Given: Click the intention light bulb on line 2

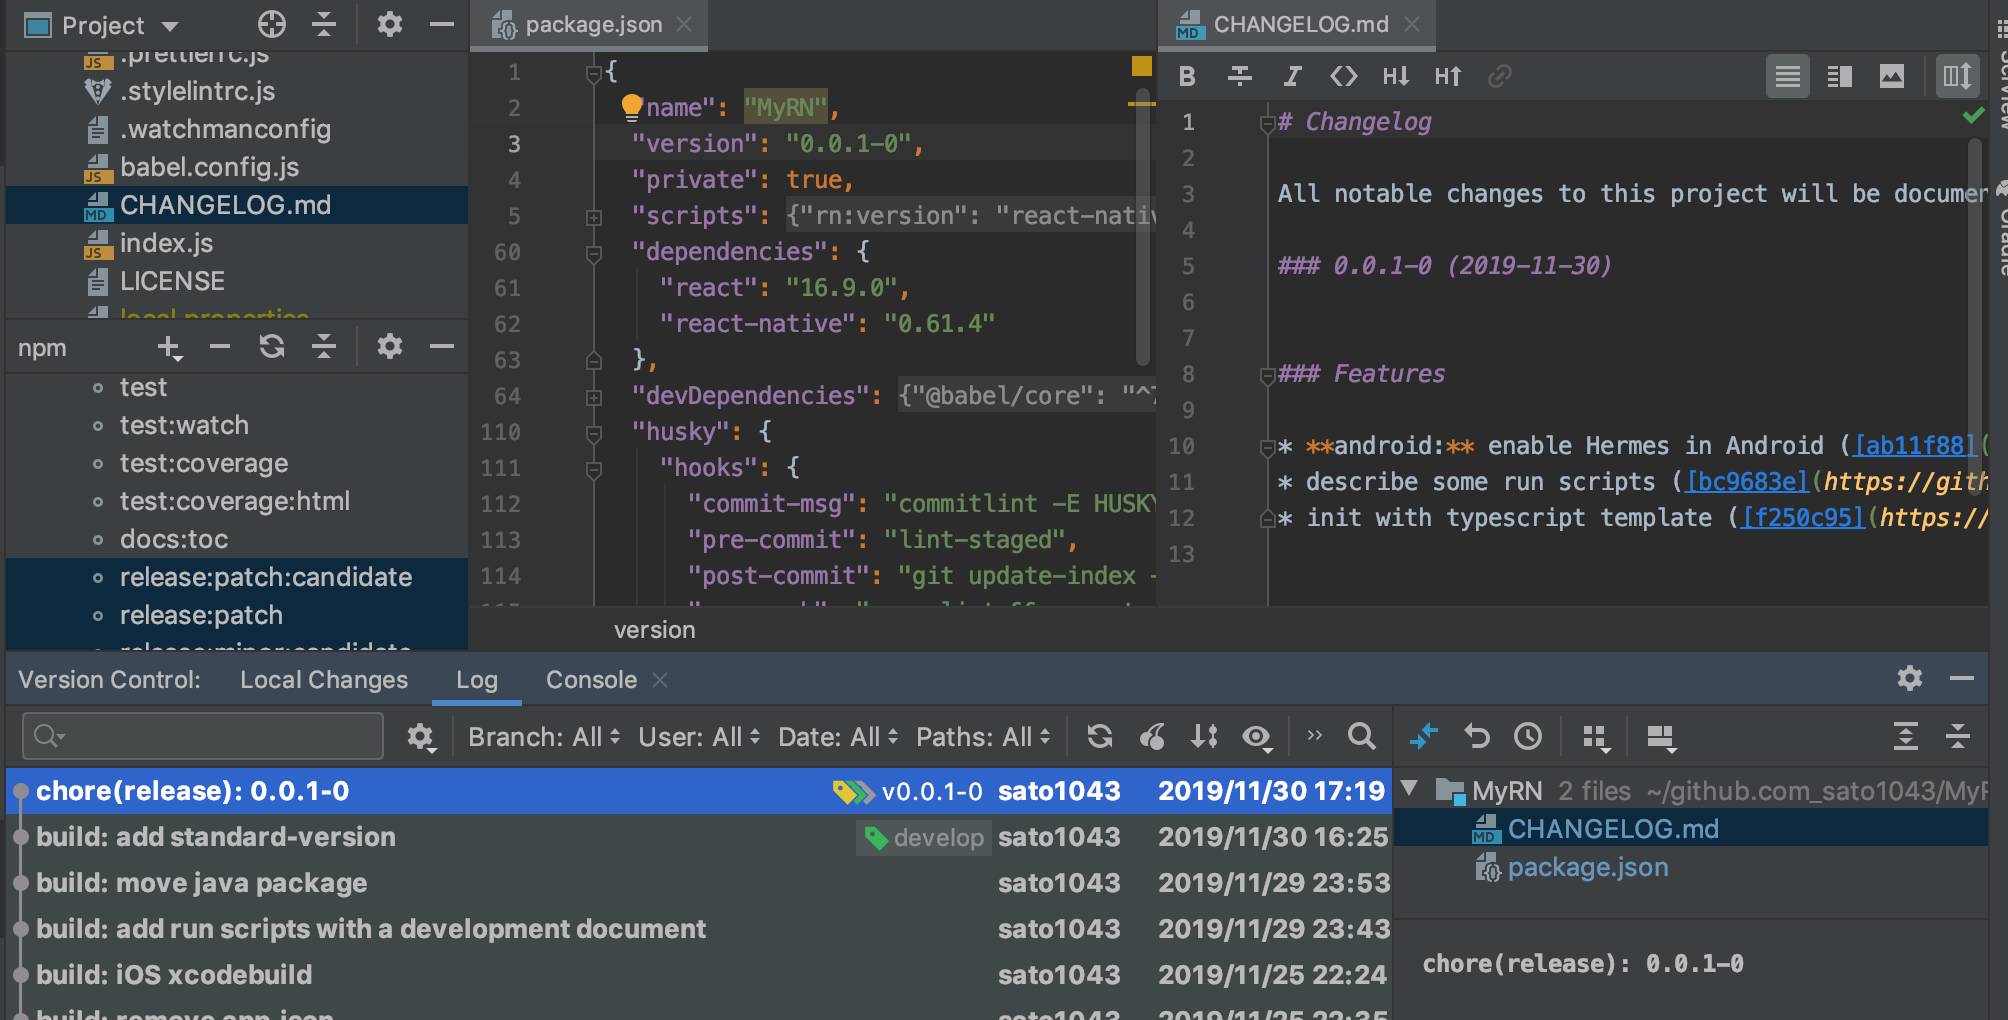Looking at the screenshot, I should coord(632,107).
